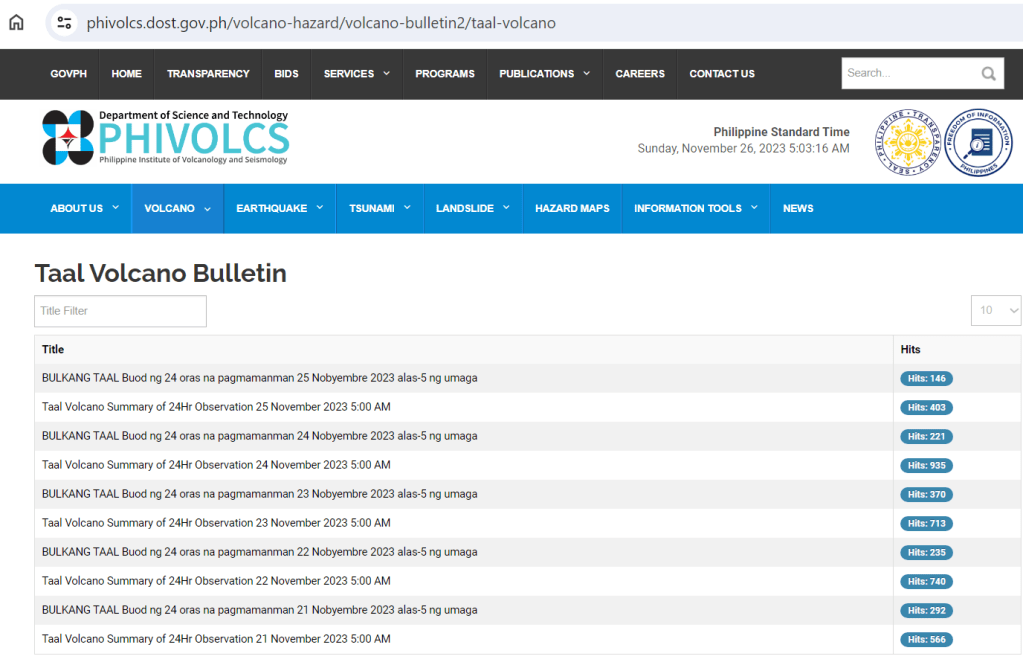Click the Hits: 146 badge
Viewport: 1023px width, 662px height.
pos(926,379)
